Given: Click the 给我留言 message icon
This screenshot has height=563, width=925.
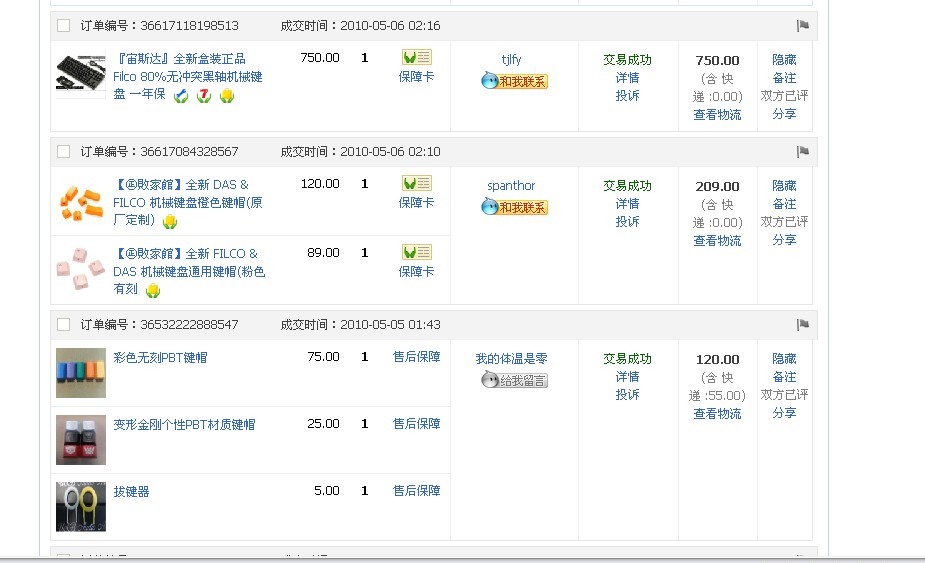Looking at the screenshot, I should coord(514,380).
